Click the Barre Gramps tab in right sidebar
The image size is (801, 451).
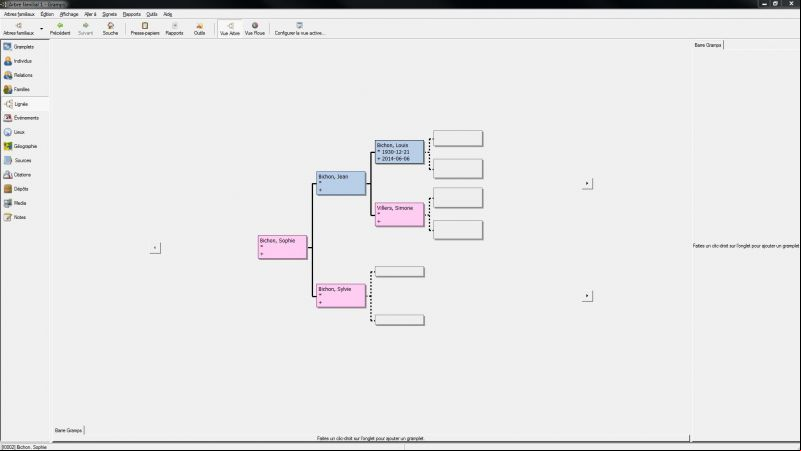pos(708,45)
